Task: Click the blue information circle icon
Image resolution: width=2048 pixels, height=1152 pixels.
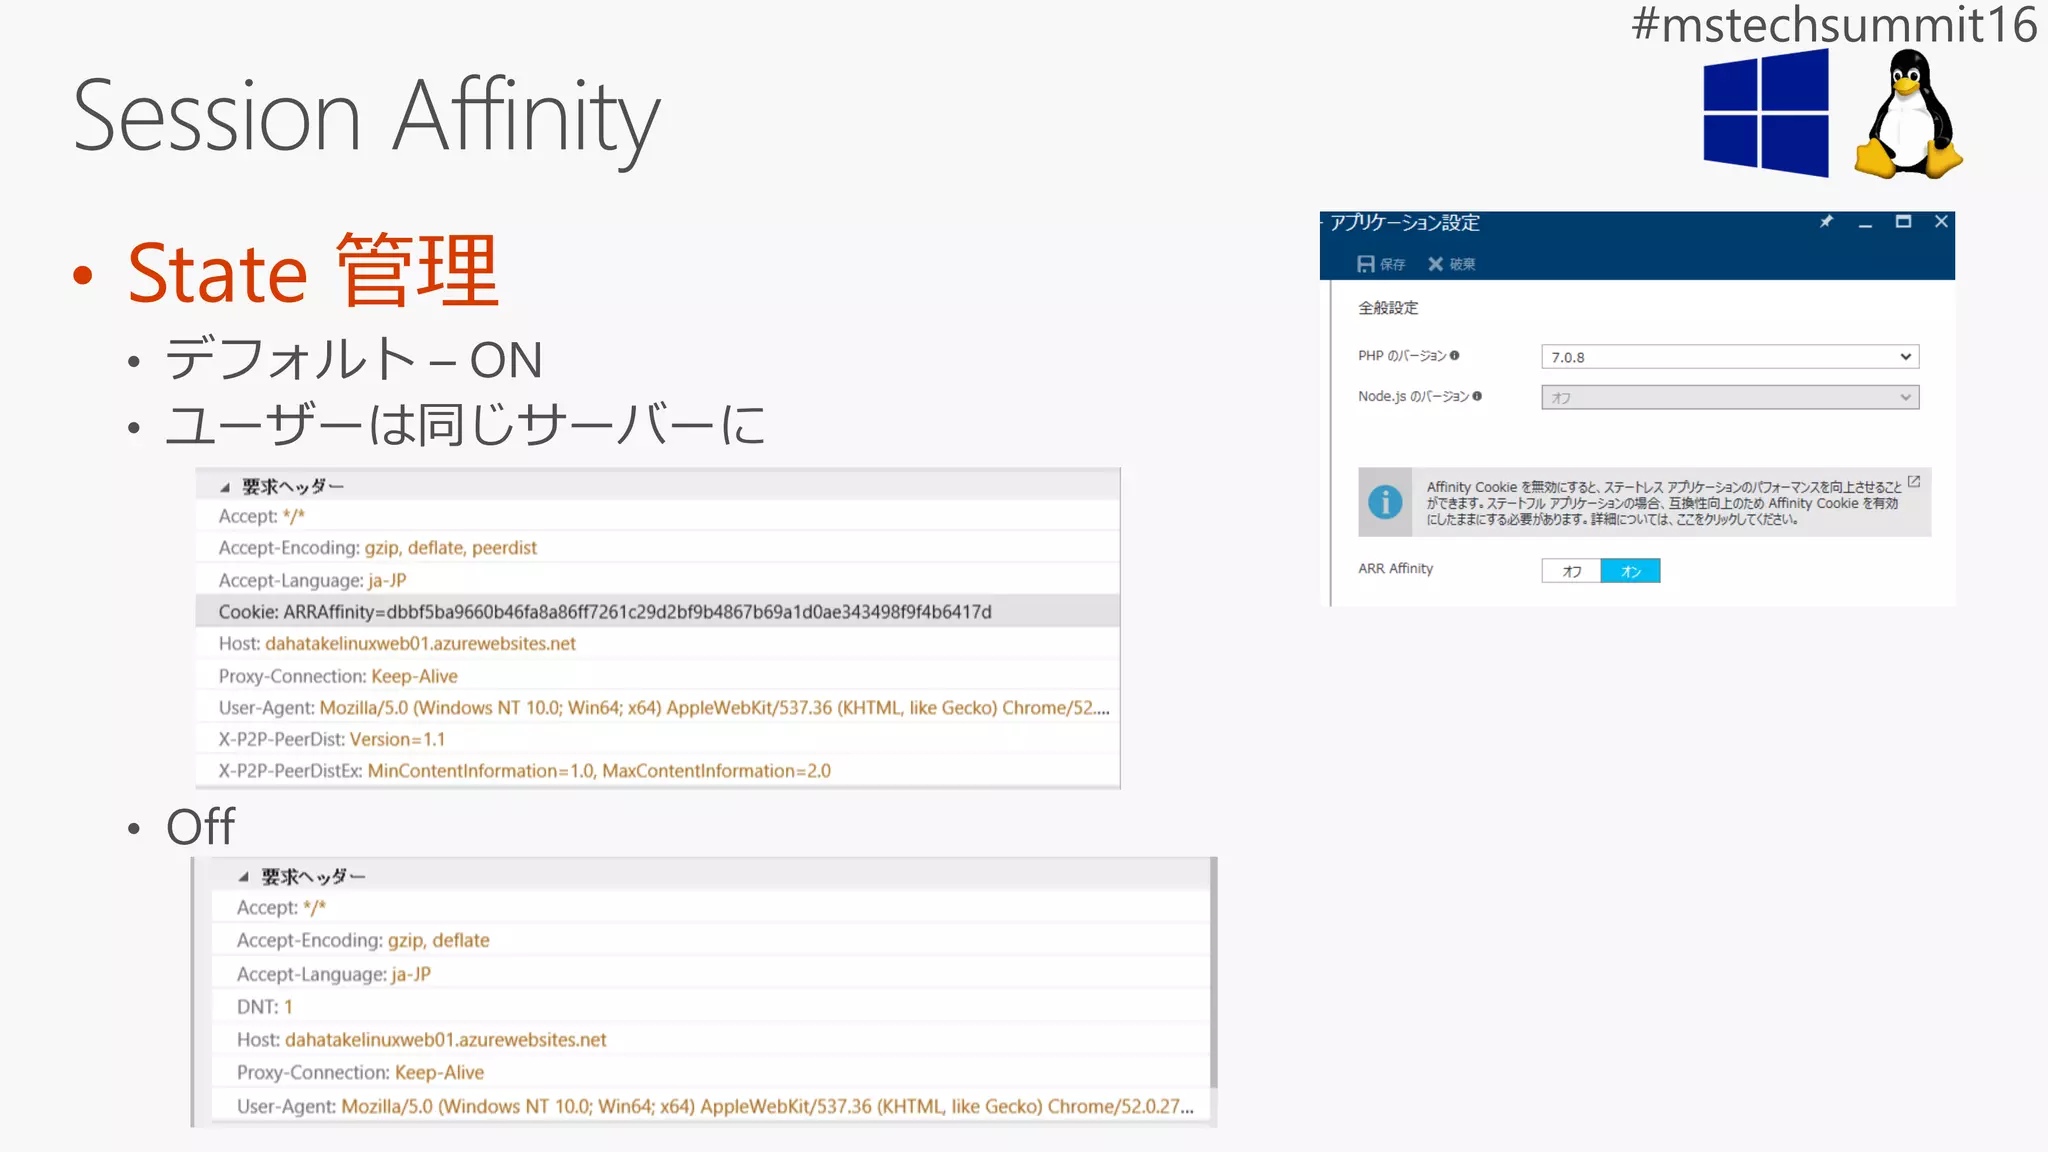Action: click(1385, 502)
